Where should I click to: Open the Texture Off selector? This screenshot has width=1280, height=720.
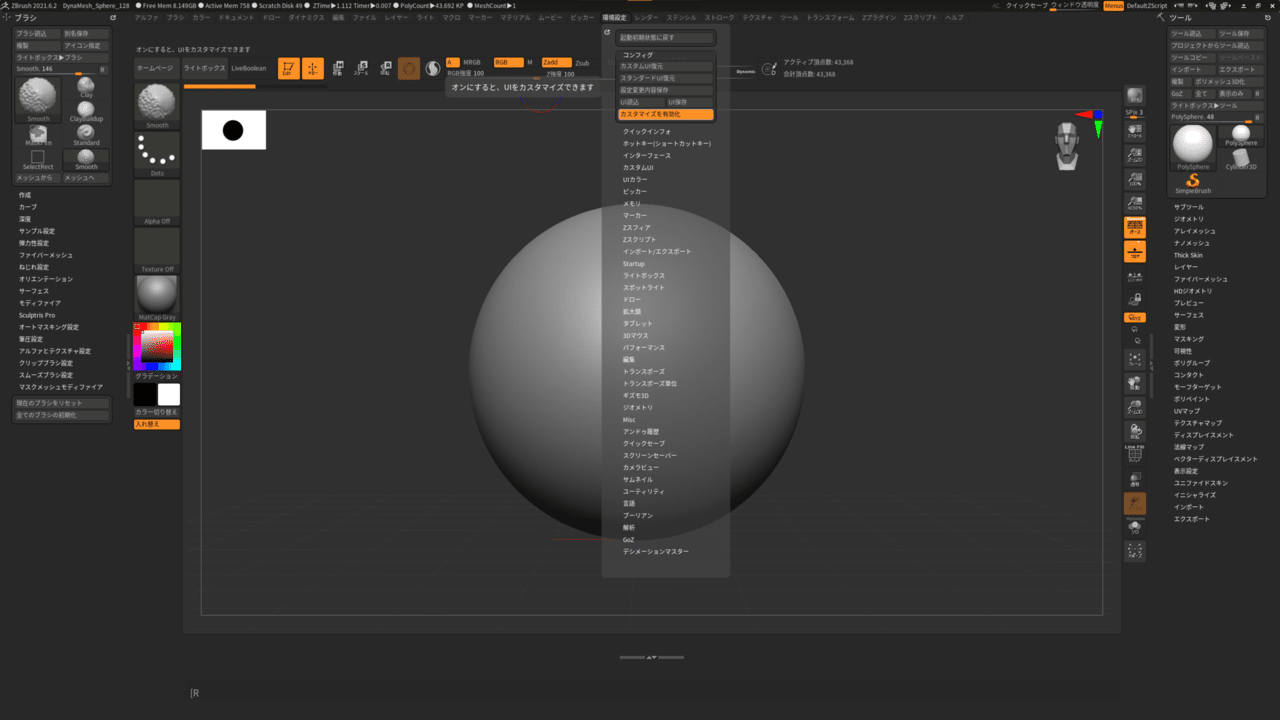(x=157, y=250)
